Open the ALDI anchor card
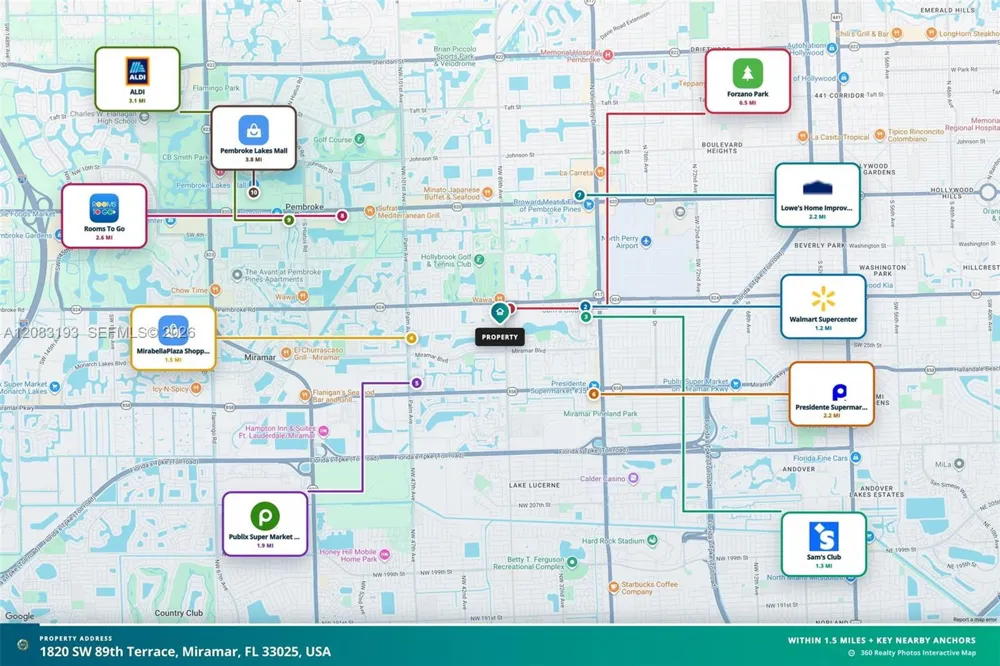1000x666 pixels. click(137, 79)
